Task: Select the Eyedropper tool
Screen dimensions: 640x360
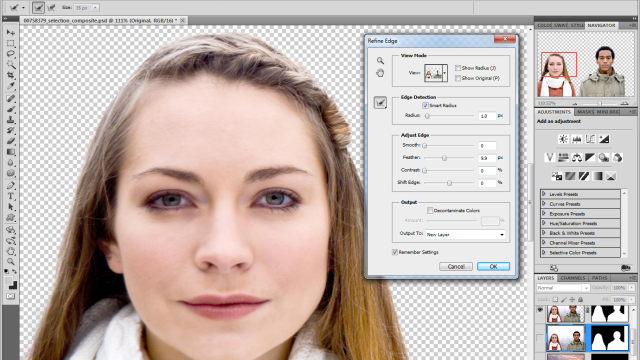Action: (x=11, y=86)
